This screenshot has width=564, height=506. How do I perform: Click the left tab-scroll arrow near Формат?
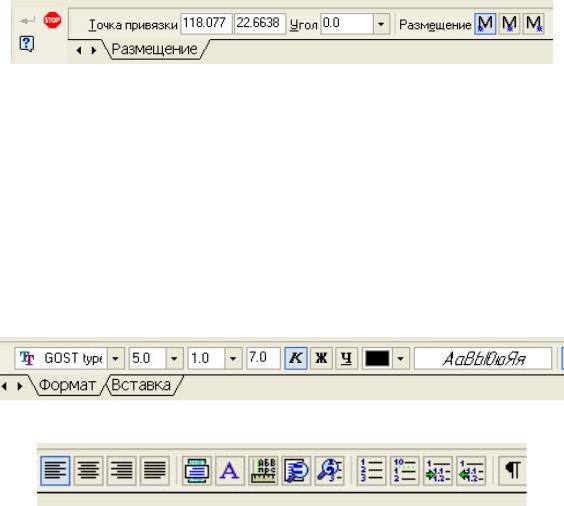coord(4,387)
